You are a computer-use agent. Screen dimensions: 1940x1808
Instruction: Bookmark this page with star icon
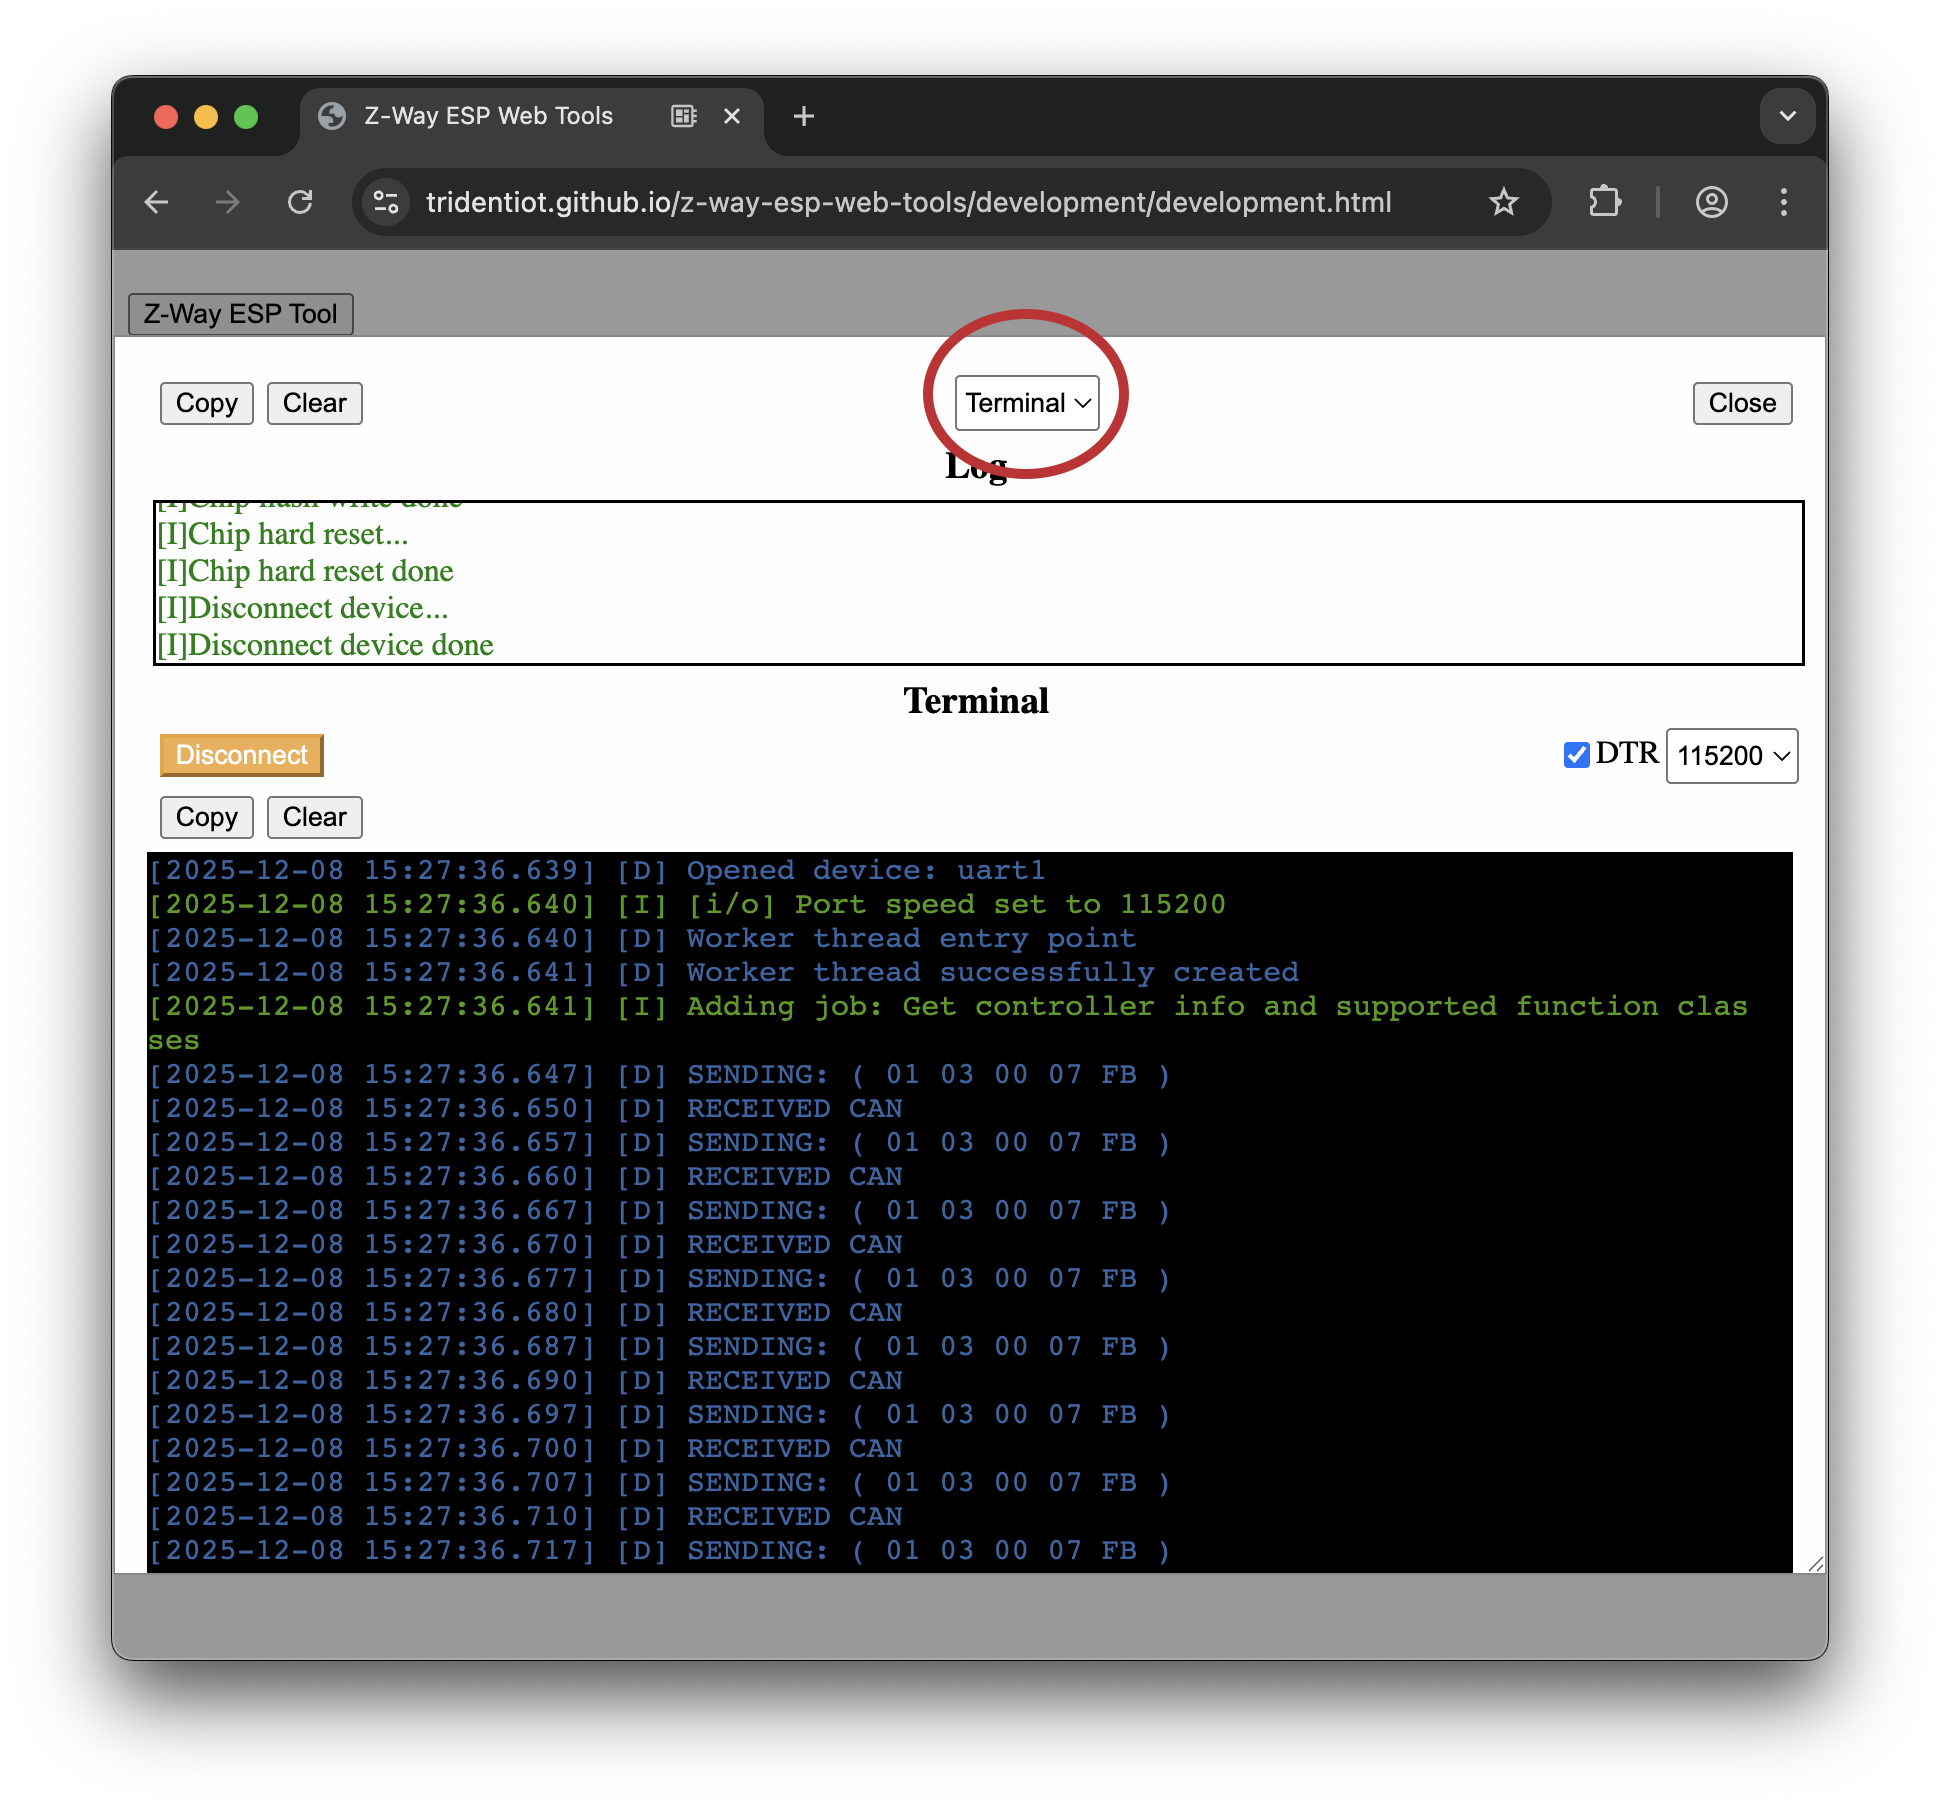point(1503,203)
